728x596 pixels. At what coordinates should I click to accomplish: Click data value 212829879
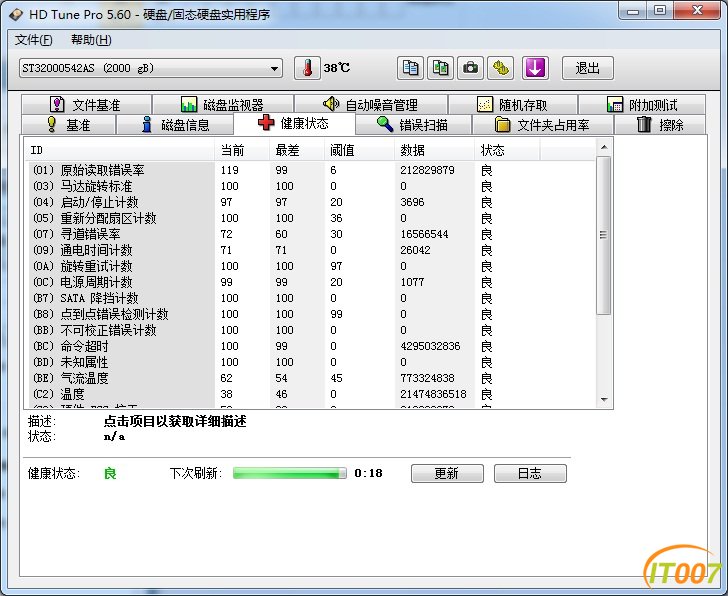click(427, 170)
